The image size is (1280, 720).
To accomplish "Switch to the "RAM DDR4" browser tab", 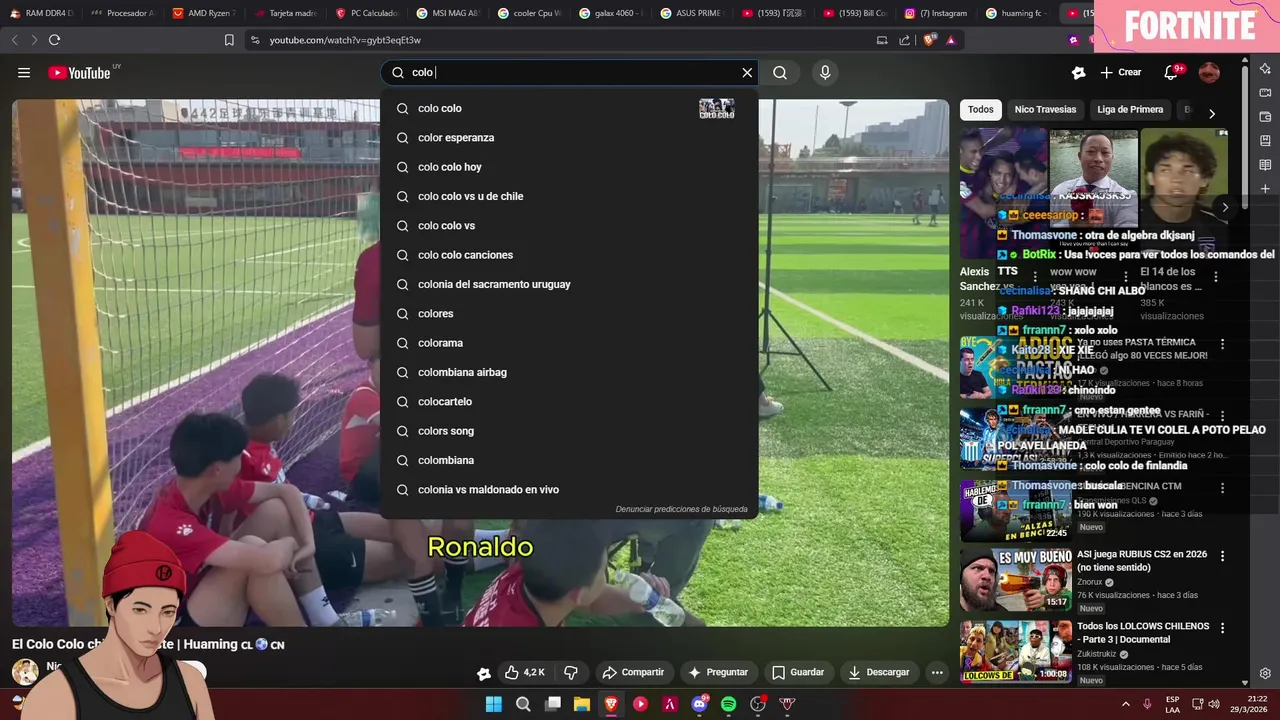I will [x=42, y=13].
